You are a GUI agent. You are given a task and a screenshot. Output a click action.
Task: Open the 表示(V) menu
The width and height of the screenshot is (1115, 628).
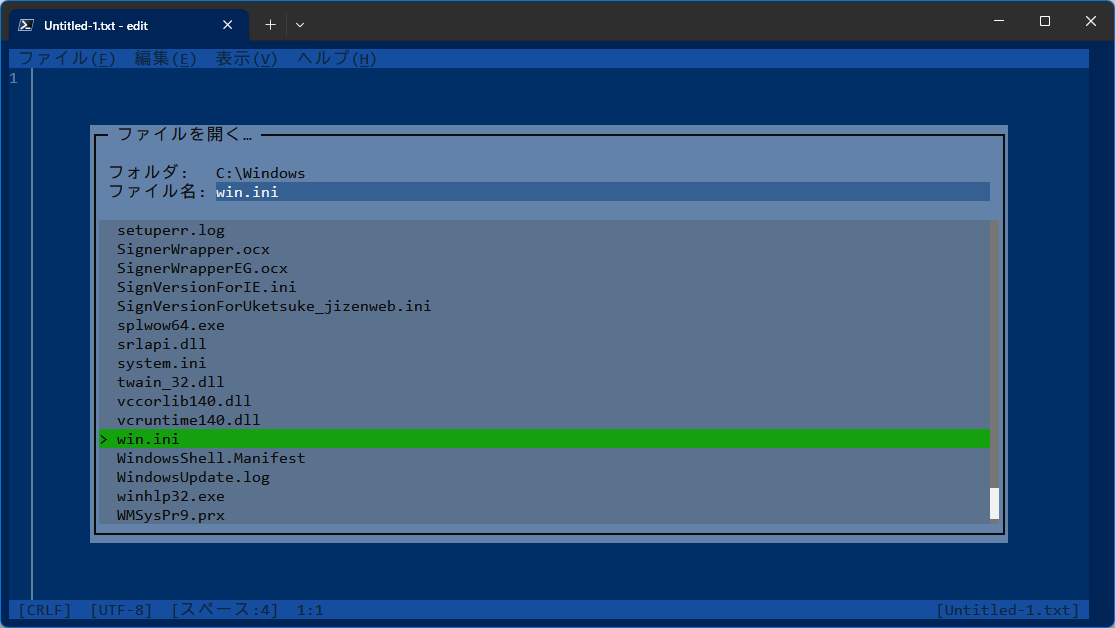[x=246, y=59]
